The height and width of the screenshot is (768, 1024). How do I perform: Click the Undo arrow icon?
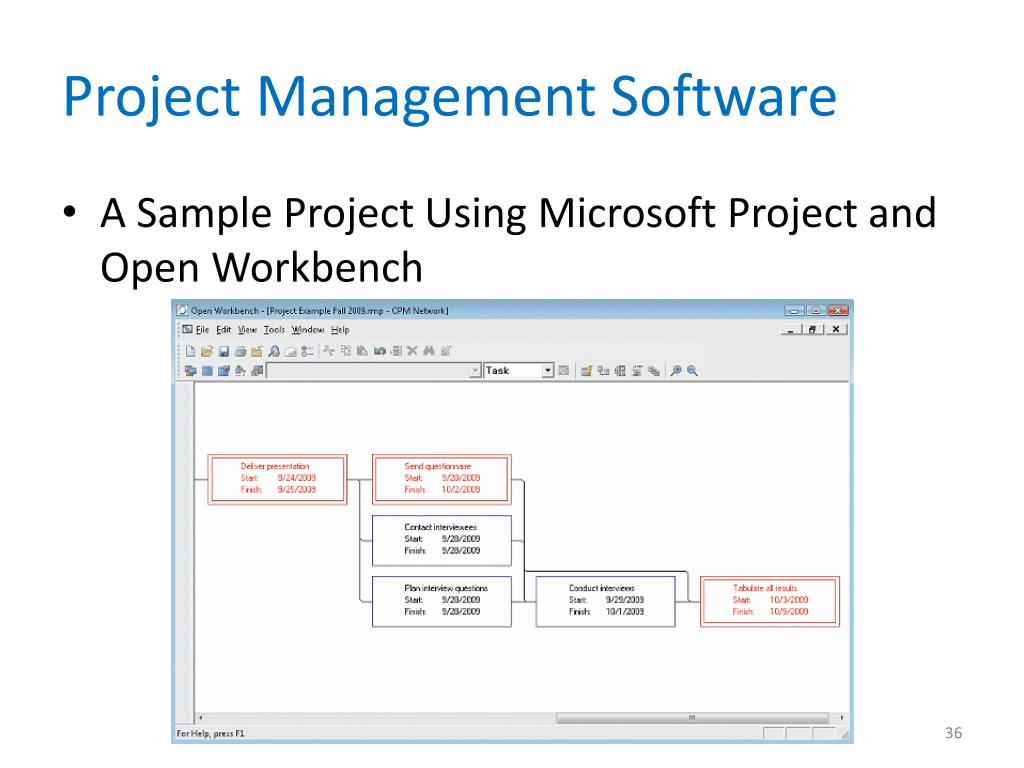point(379,351)
